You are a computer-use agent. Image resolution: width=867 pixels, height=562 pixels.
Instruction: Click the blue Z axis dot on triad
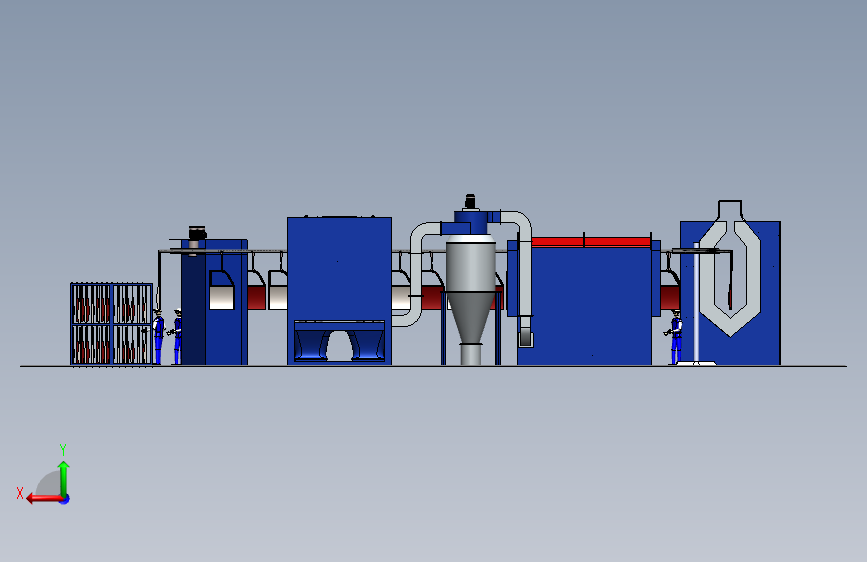coord(65,499)
